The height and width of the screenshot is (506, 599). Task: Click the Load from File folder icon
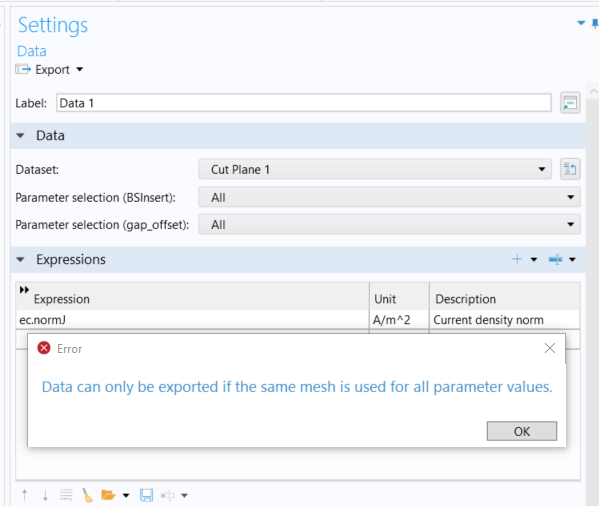(x=108, y=495)
